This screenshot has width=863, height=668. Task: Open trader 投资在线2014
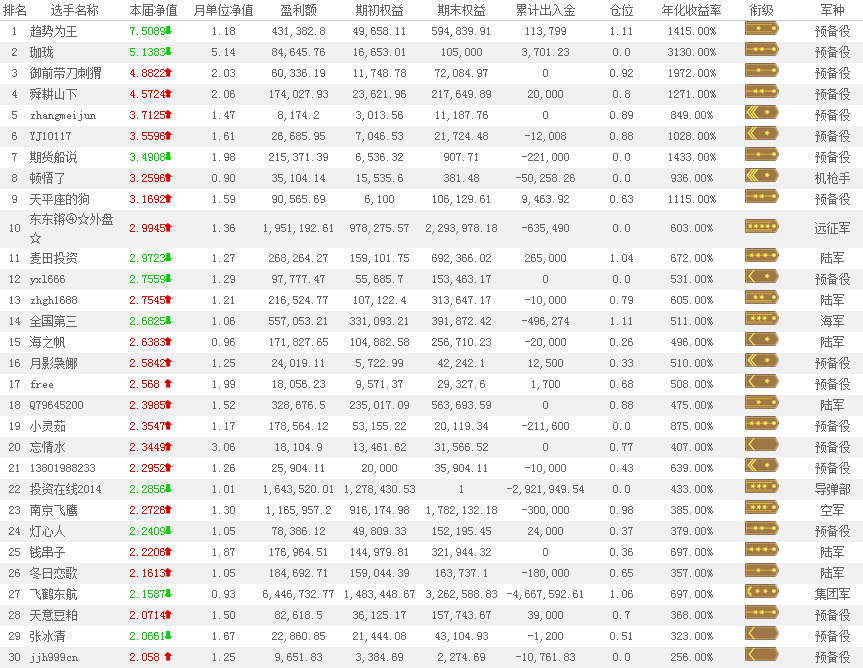[x=65, y=489]
